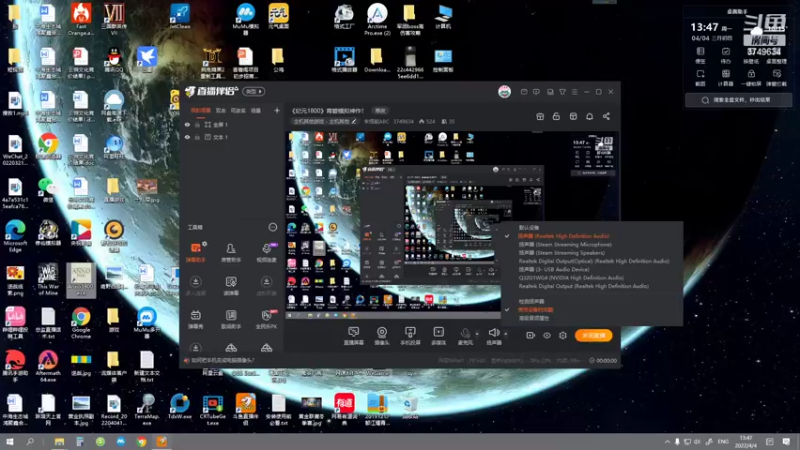Click the 检测扬声器 menu entry
Image resolution: width=800 pixels, height=450 pixels.
click(x=531, y=302)
